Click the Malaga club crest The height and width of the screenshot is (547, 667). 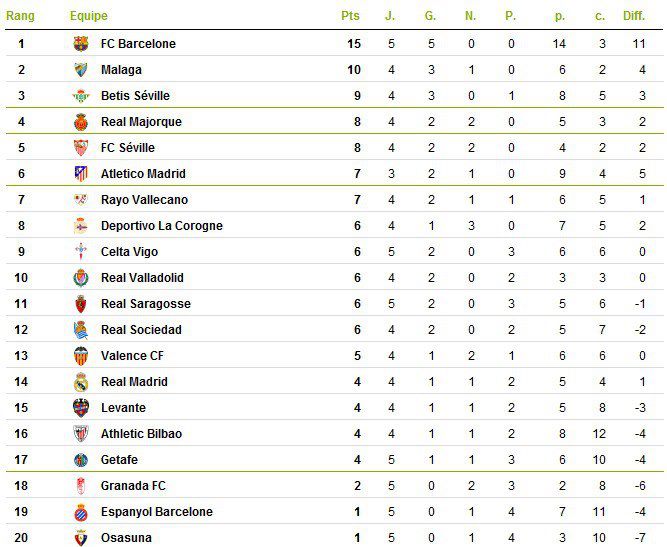tap(81, 69)
